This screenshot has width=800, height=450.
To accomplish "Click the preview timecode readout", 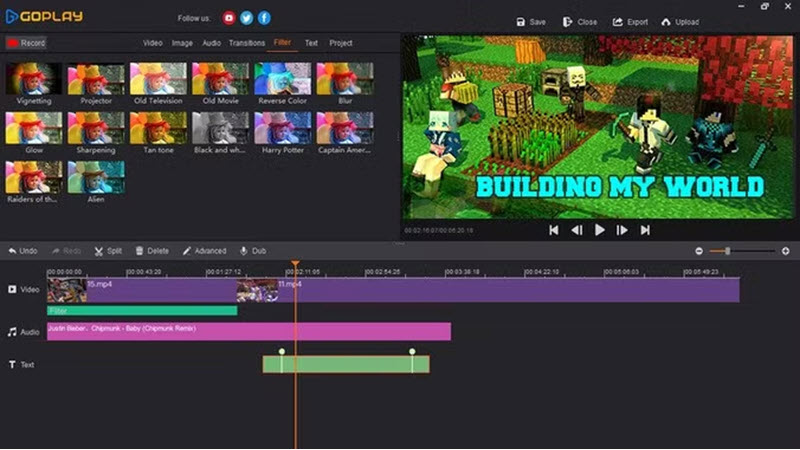I will click(x=439, y=231).
